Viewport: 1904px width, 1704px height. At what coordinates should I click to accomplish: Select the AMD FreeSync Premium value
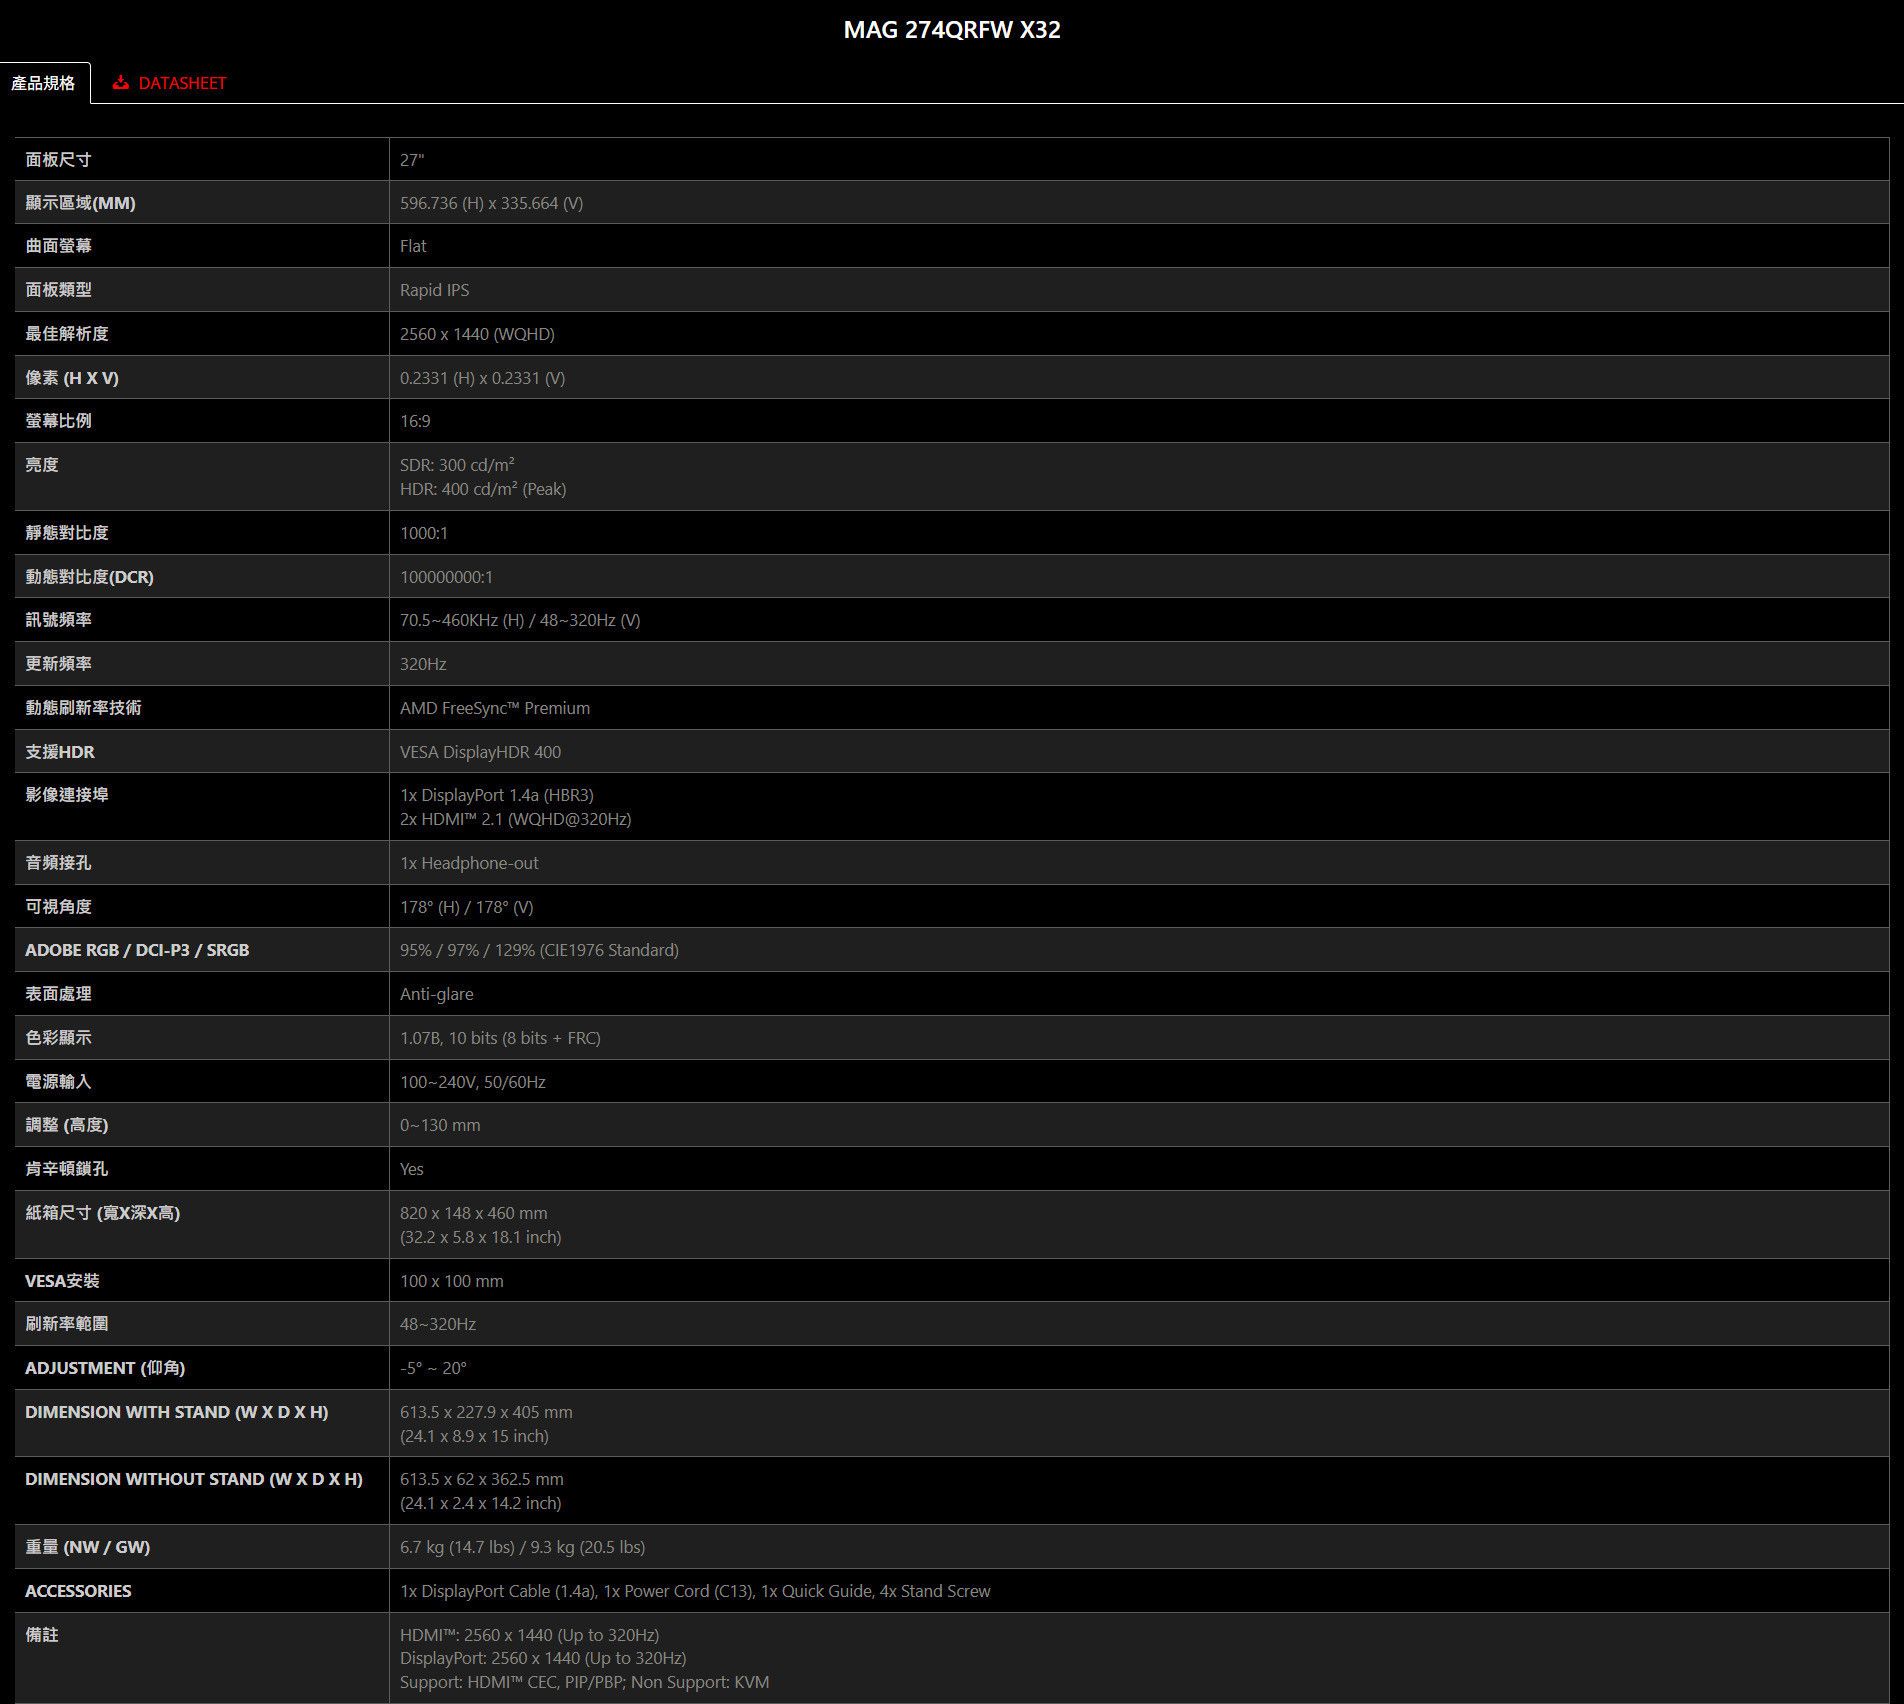(x=495, y=708)
